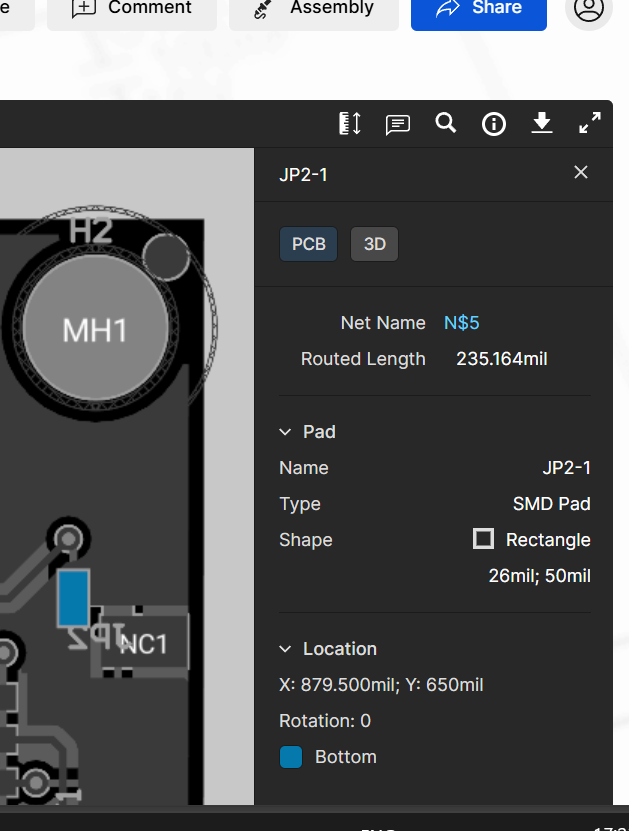Select the MH1 mounting hole
Image resolution: width=629 pixels, height=831 pixels.
95,329
